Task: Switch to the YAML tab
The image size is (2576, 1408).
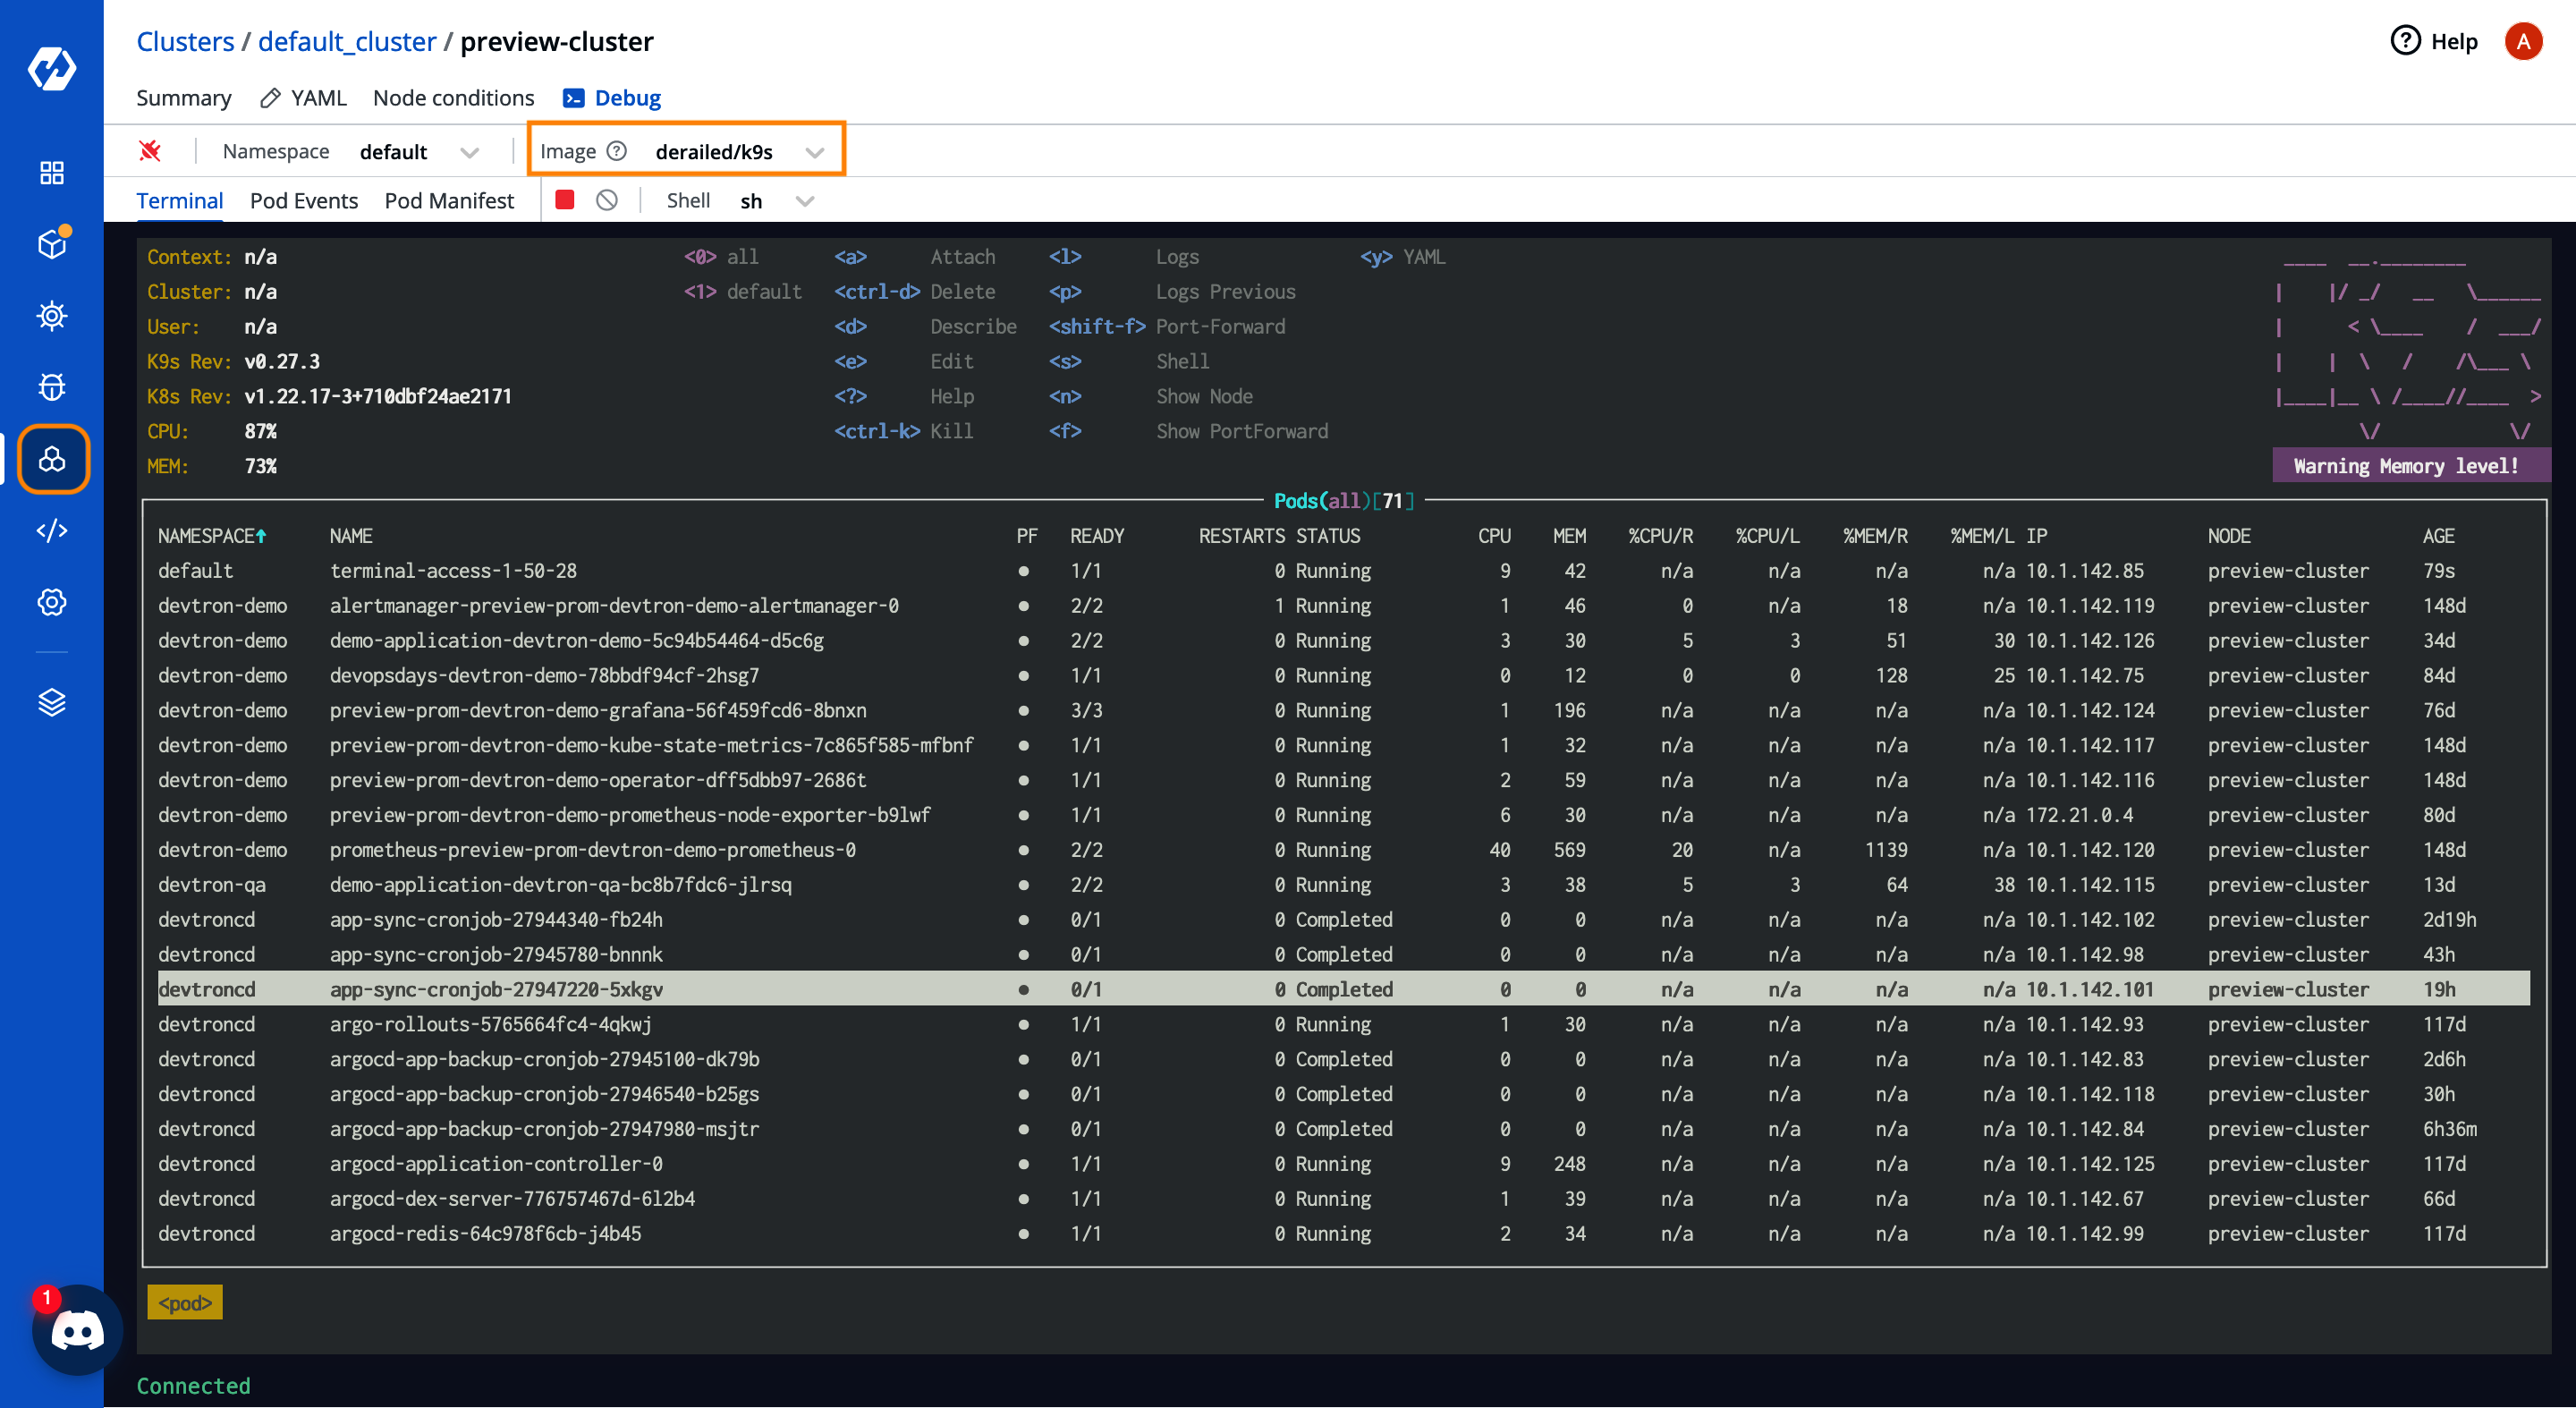Action: [x=318, y=98]
